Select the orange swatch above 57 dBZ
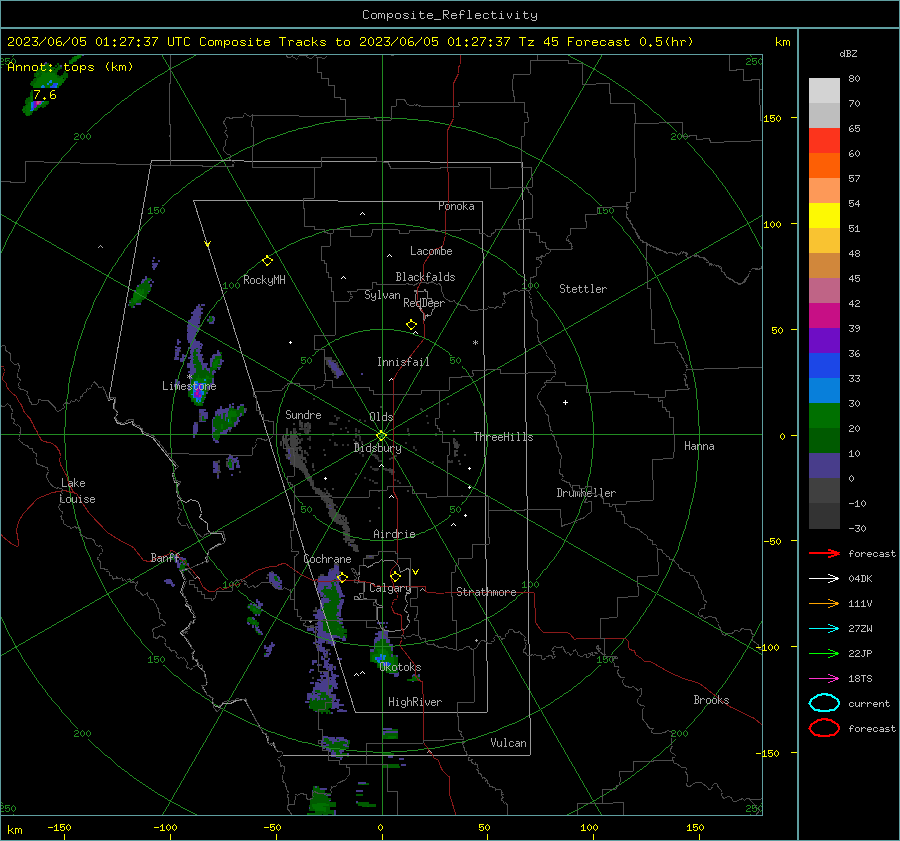900x841 pixels. (824, 165)
